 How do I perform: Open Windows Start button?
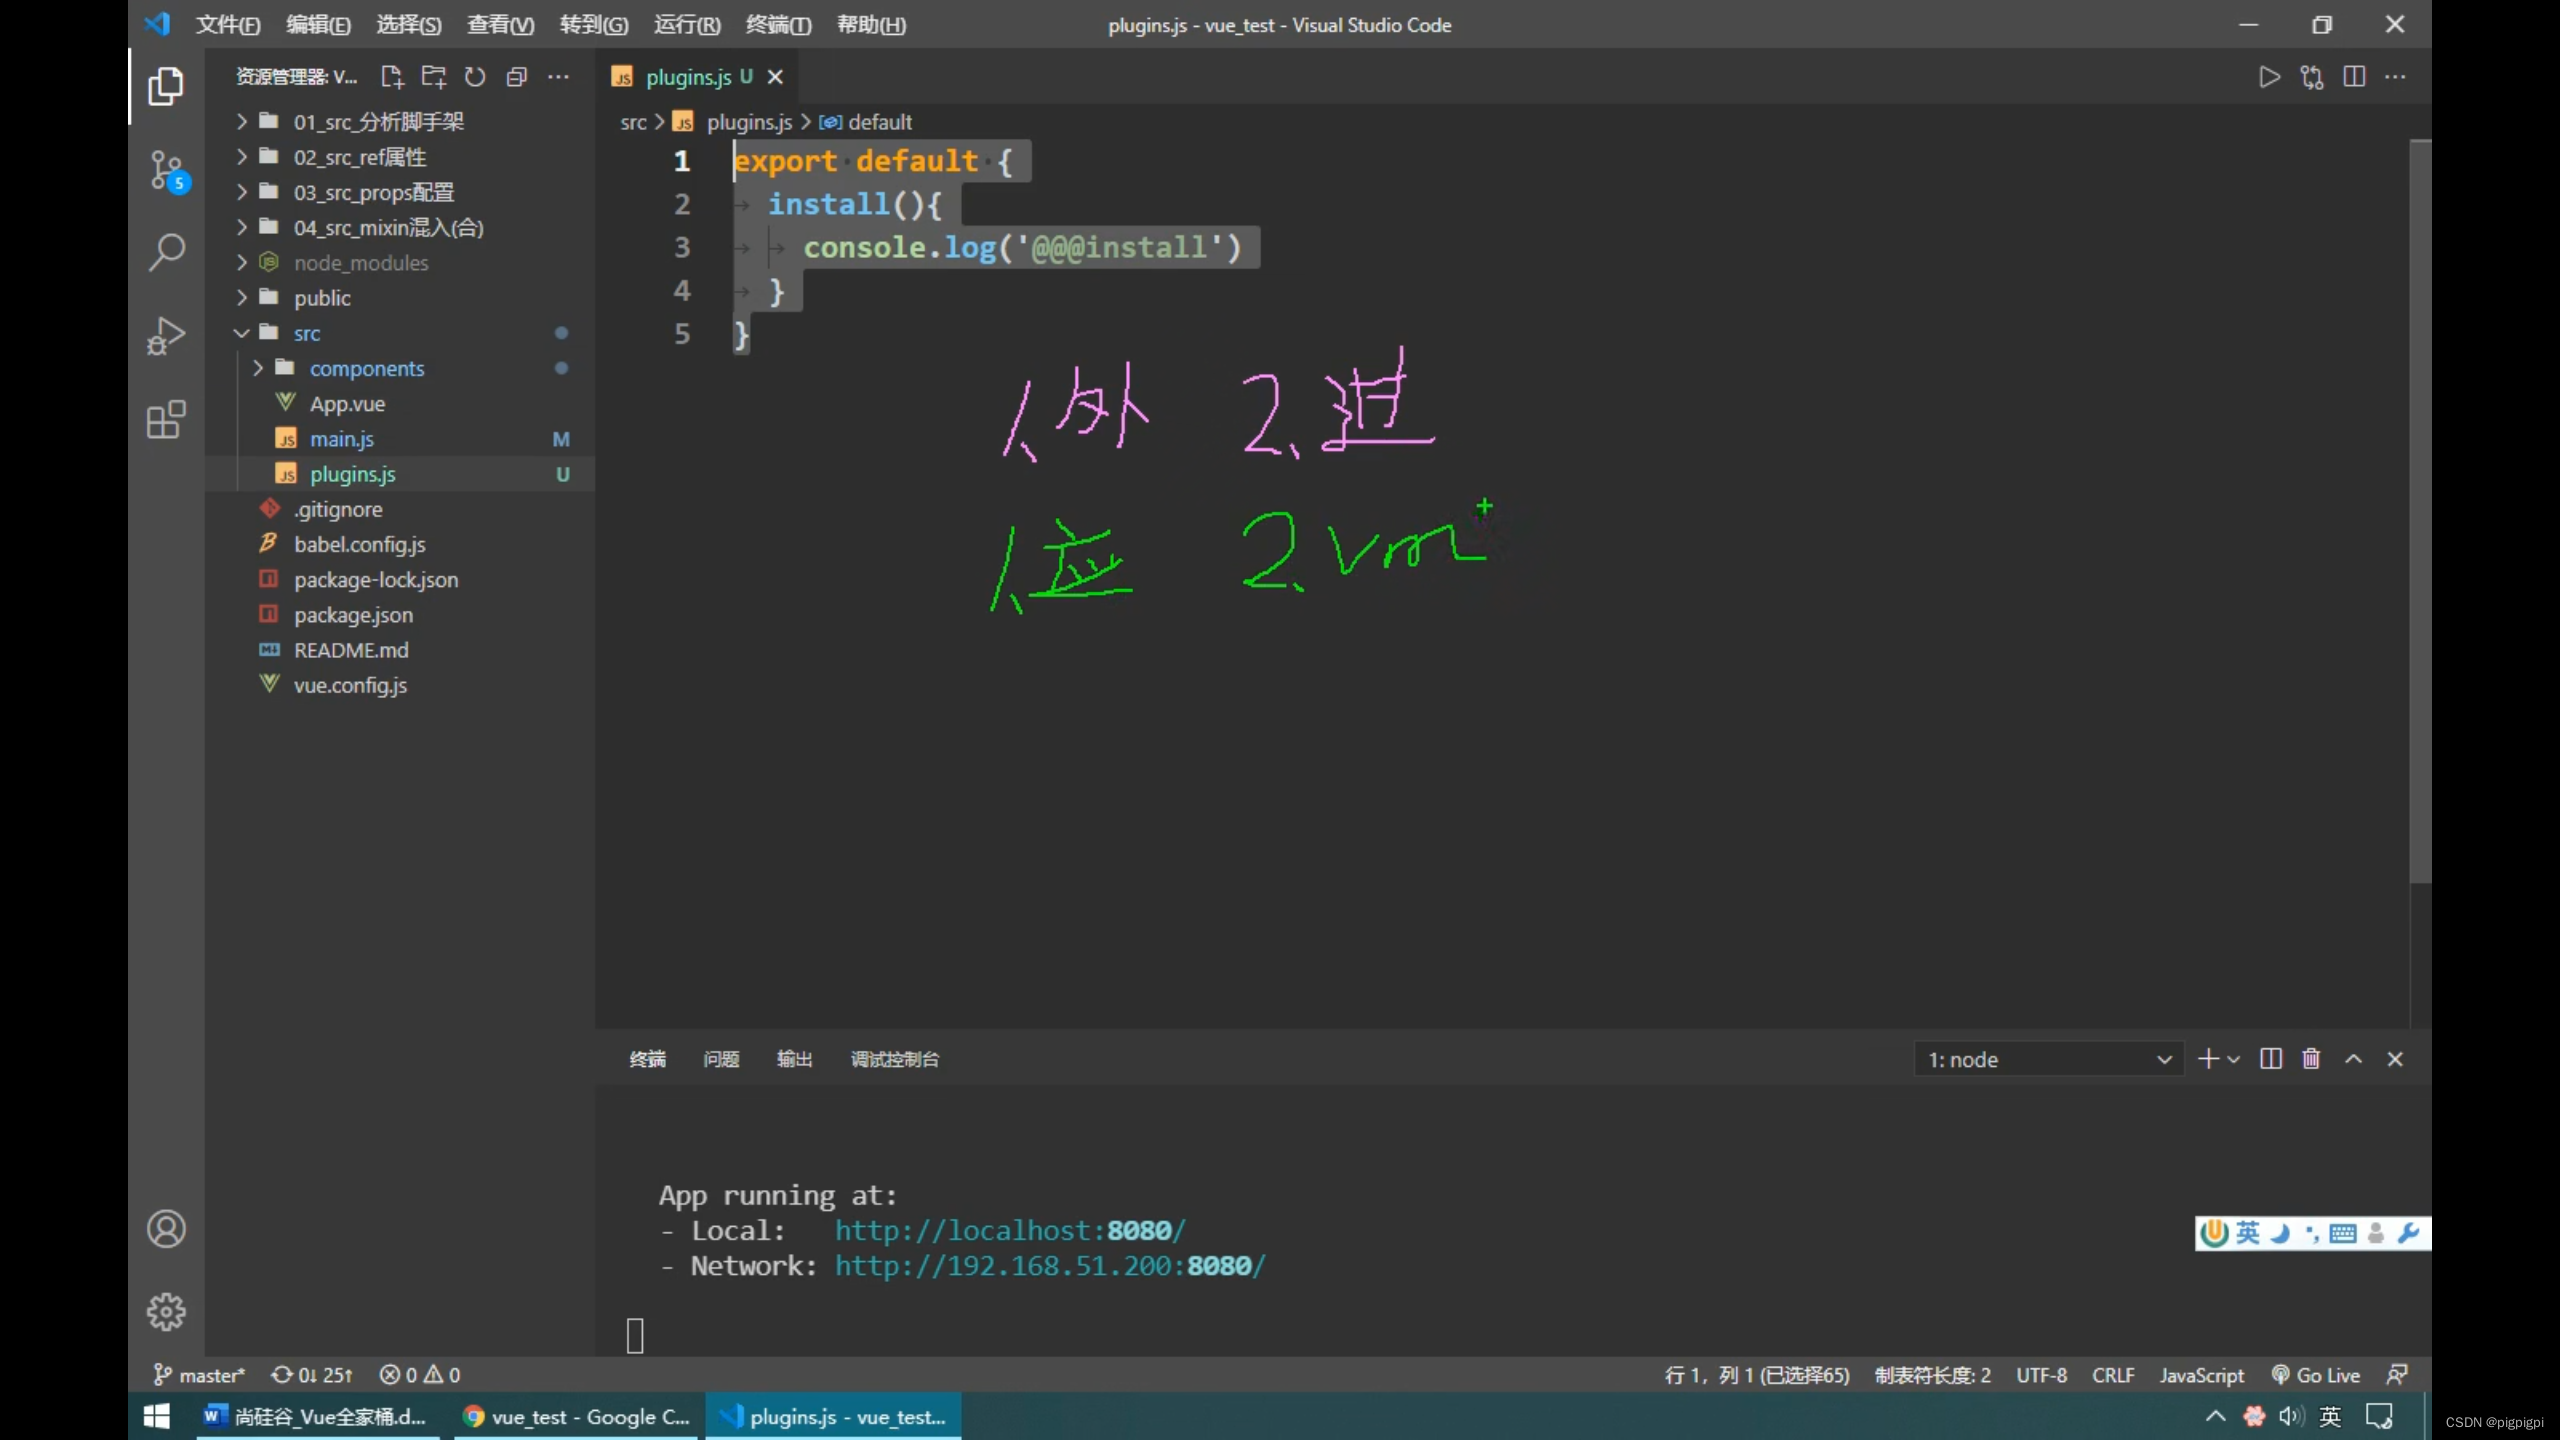coord(157,1416)
